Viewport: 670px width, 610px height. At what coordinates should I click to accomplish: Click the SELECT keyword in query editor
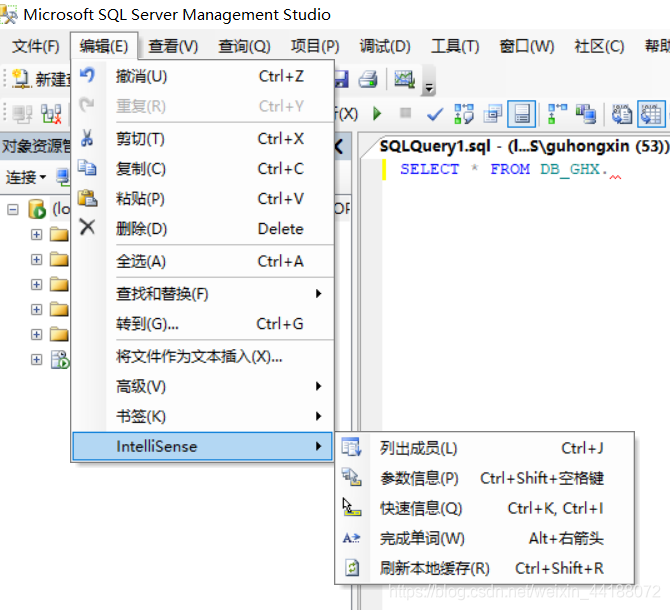(429, 169)
